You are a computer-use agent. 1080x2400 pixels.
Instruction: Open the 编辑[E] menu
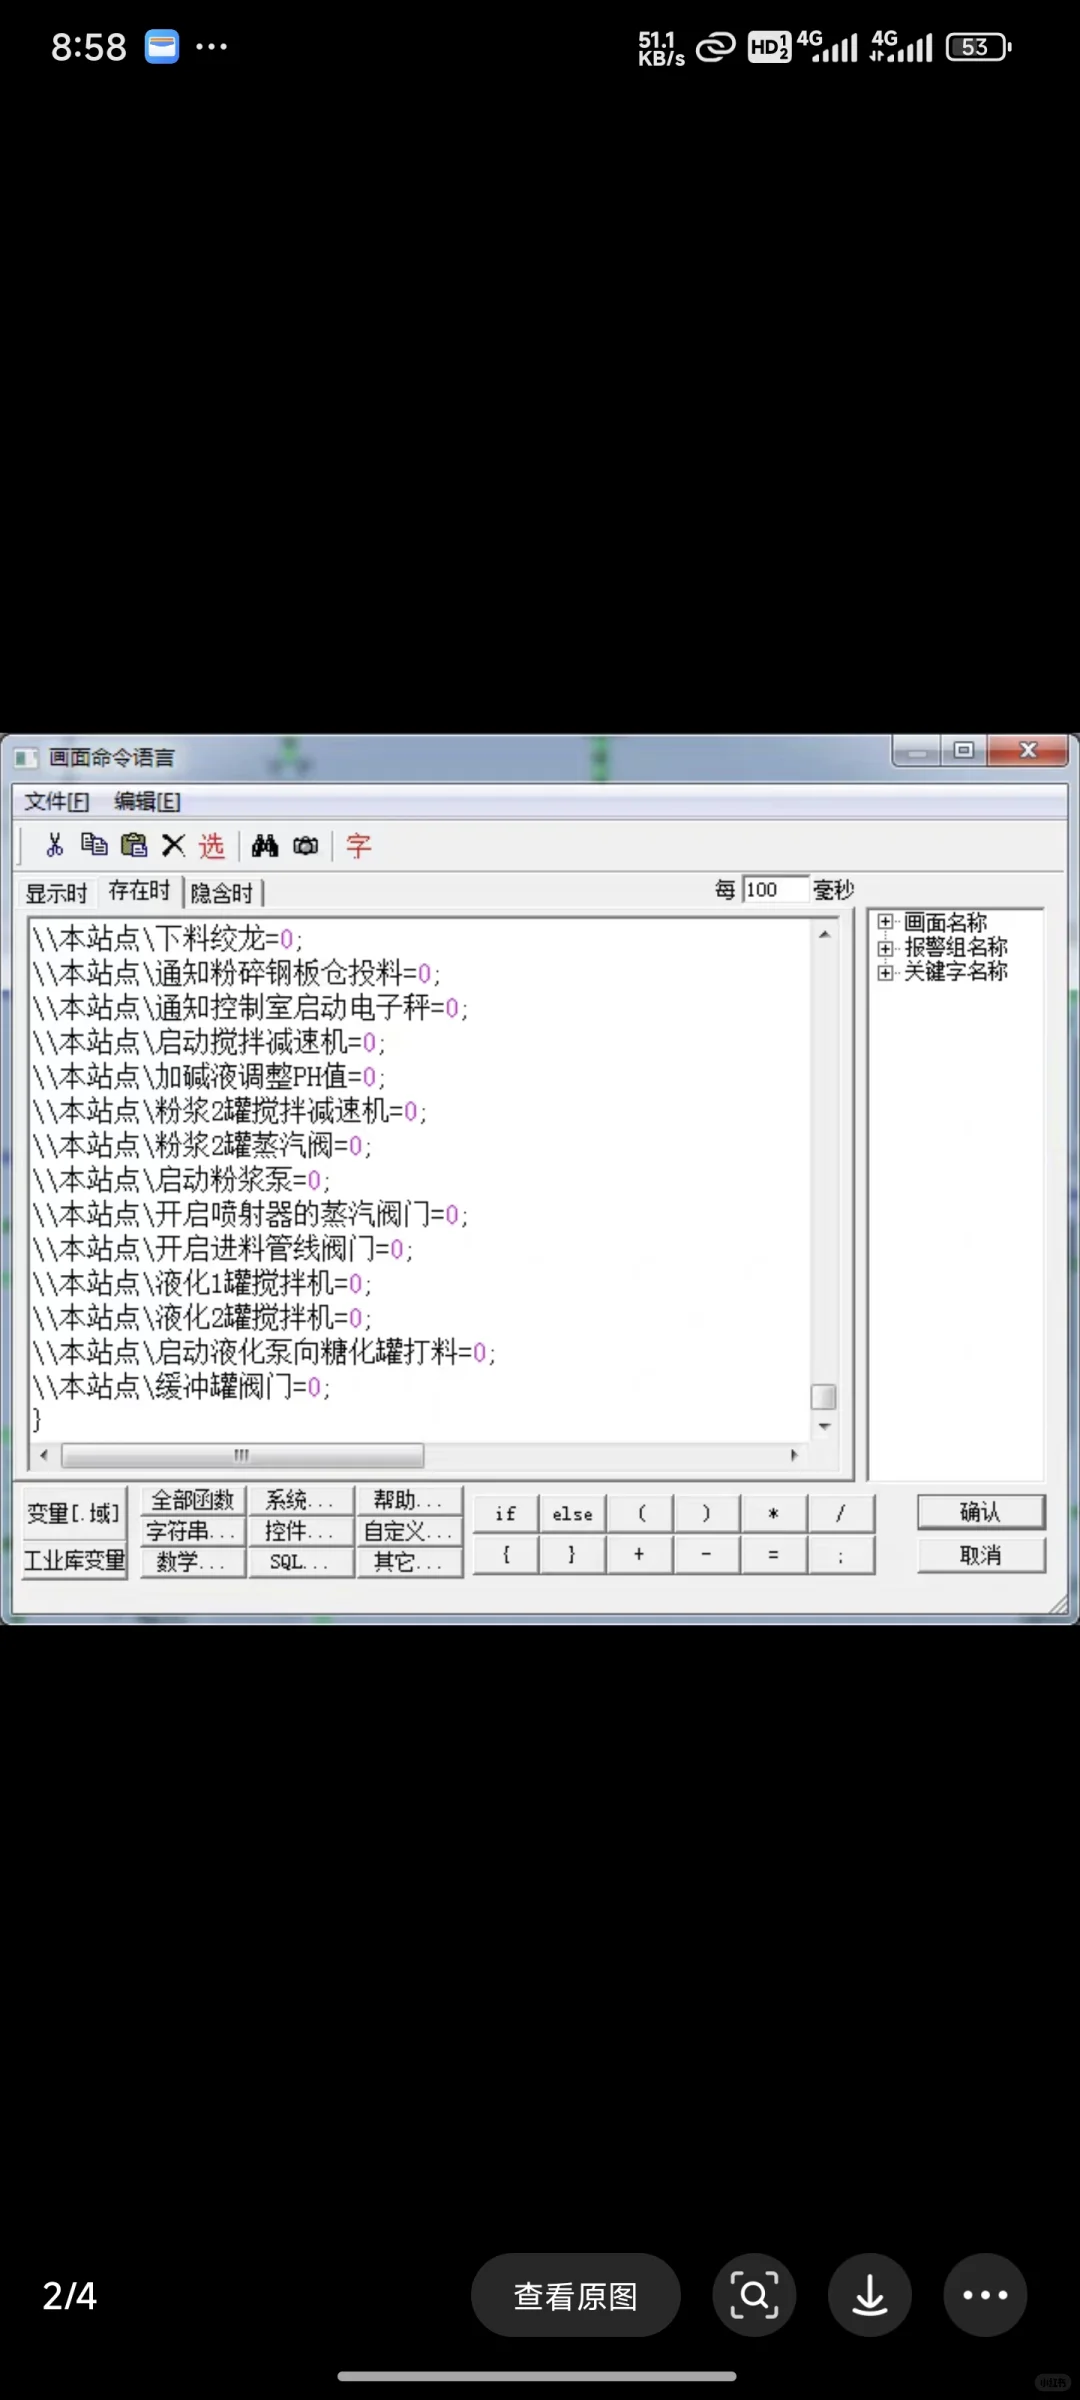click(147, 802)
